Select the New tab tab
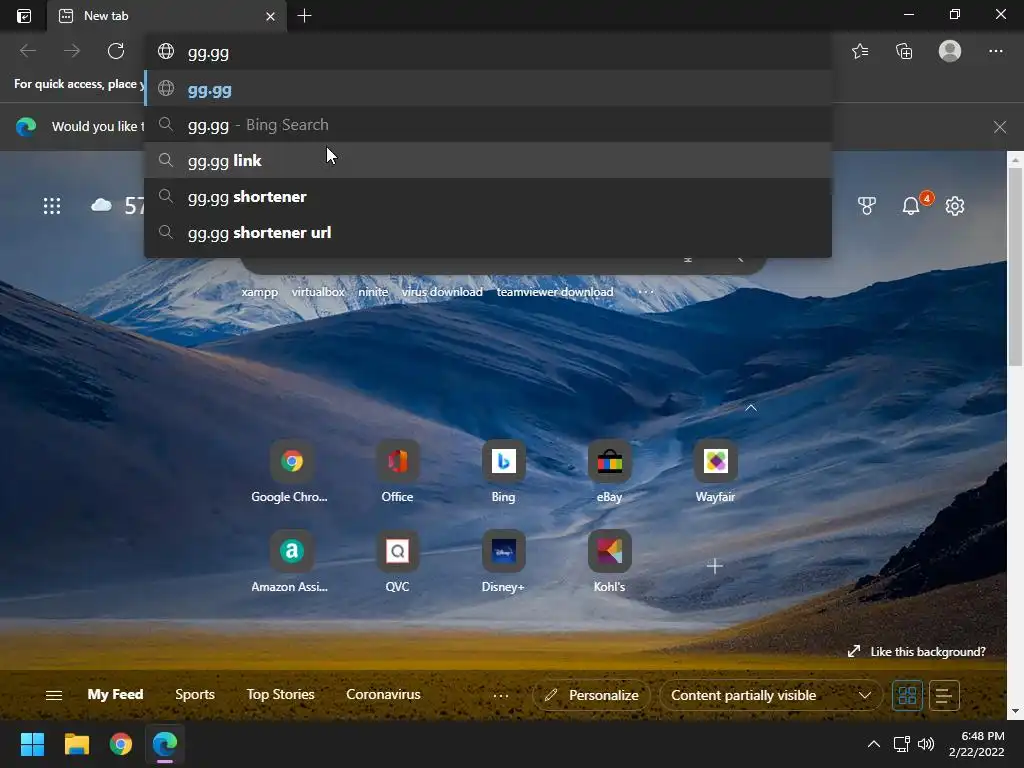This screenshot has height=768, width=1024. click(x=167, y=16)
